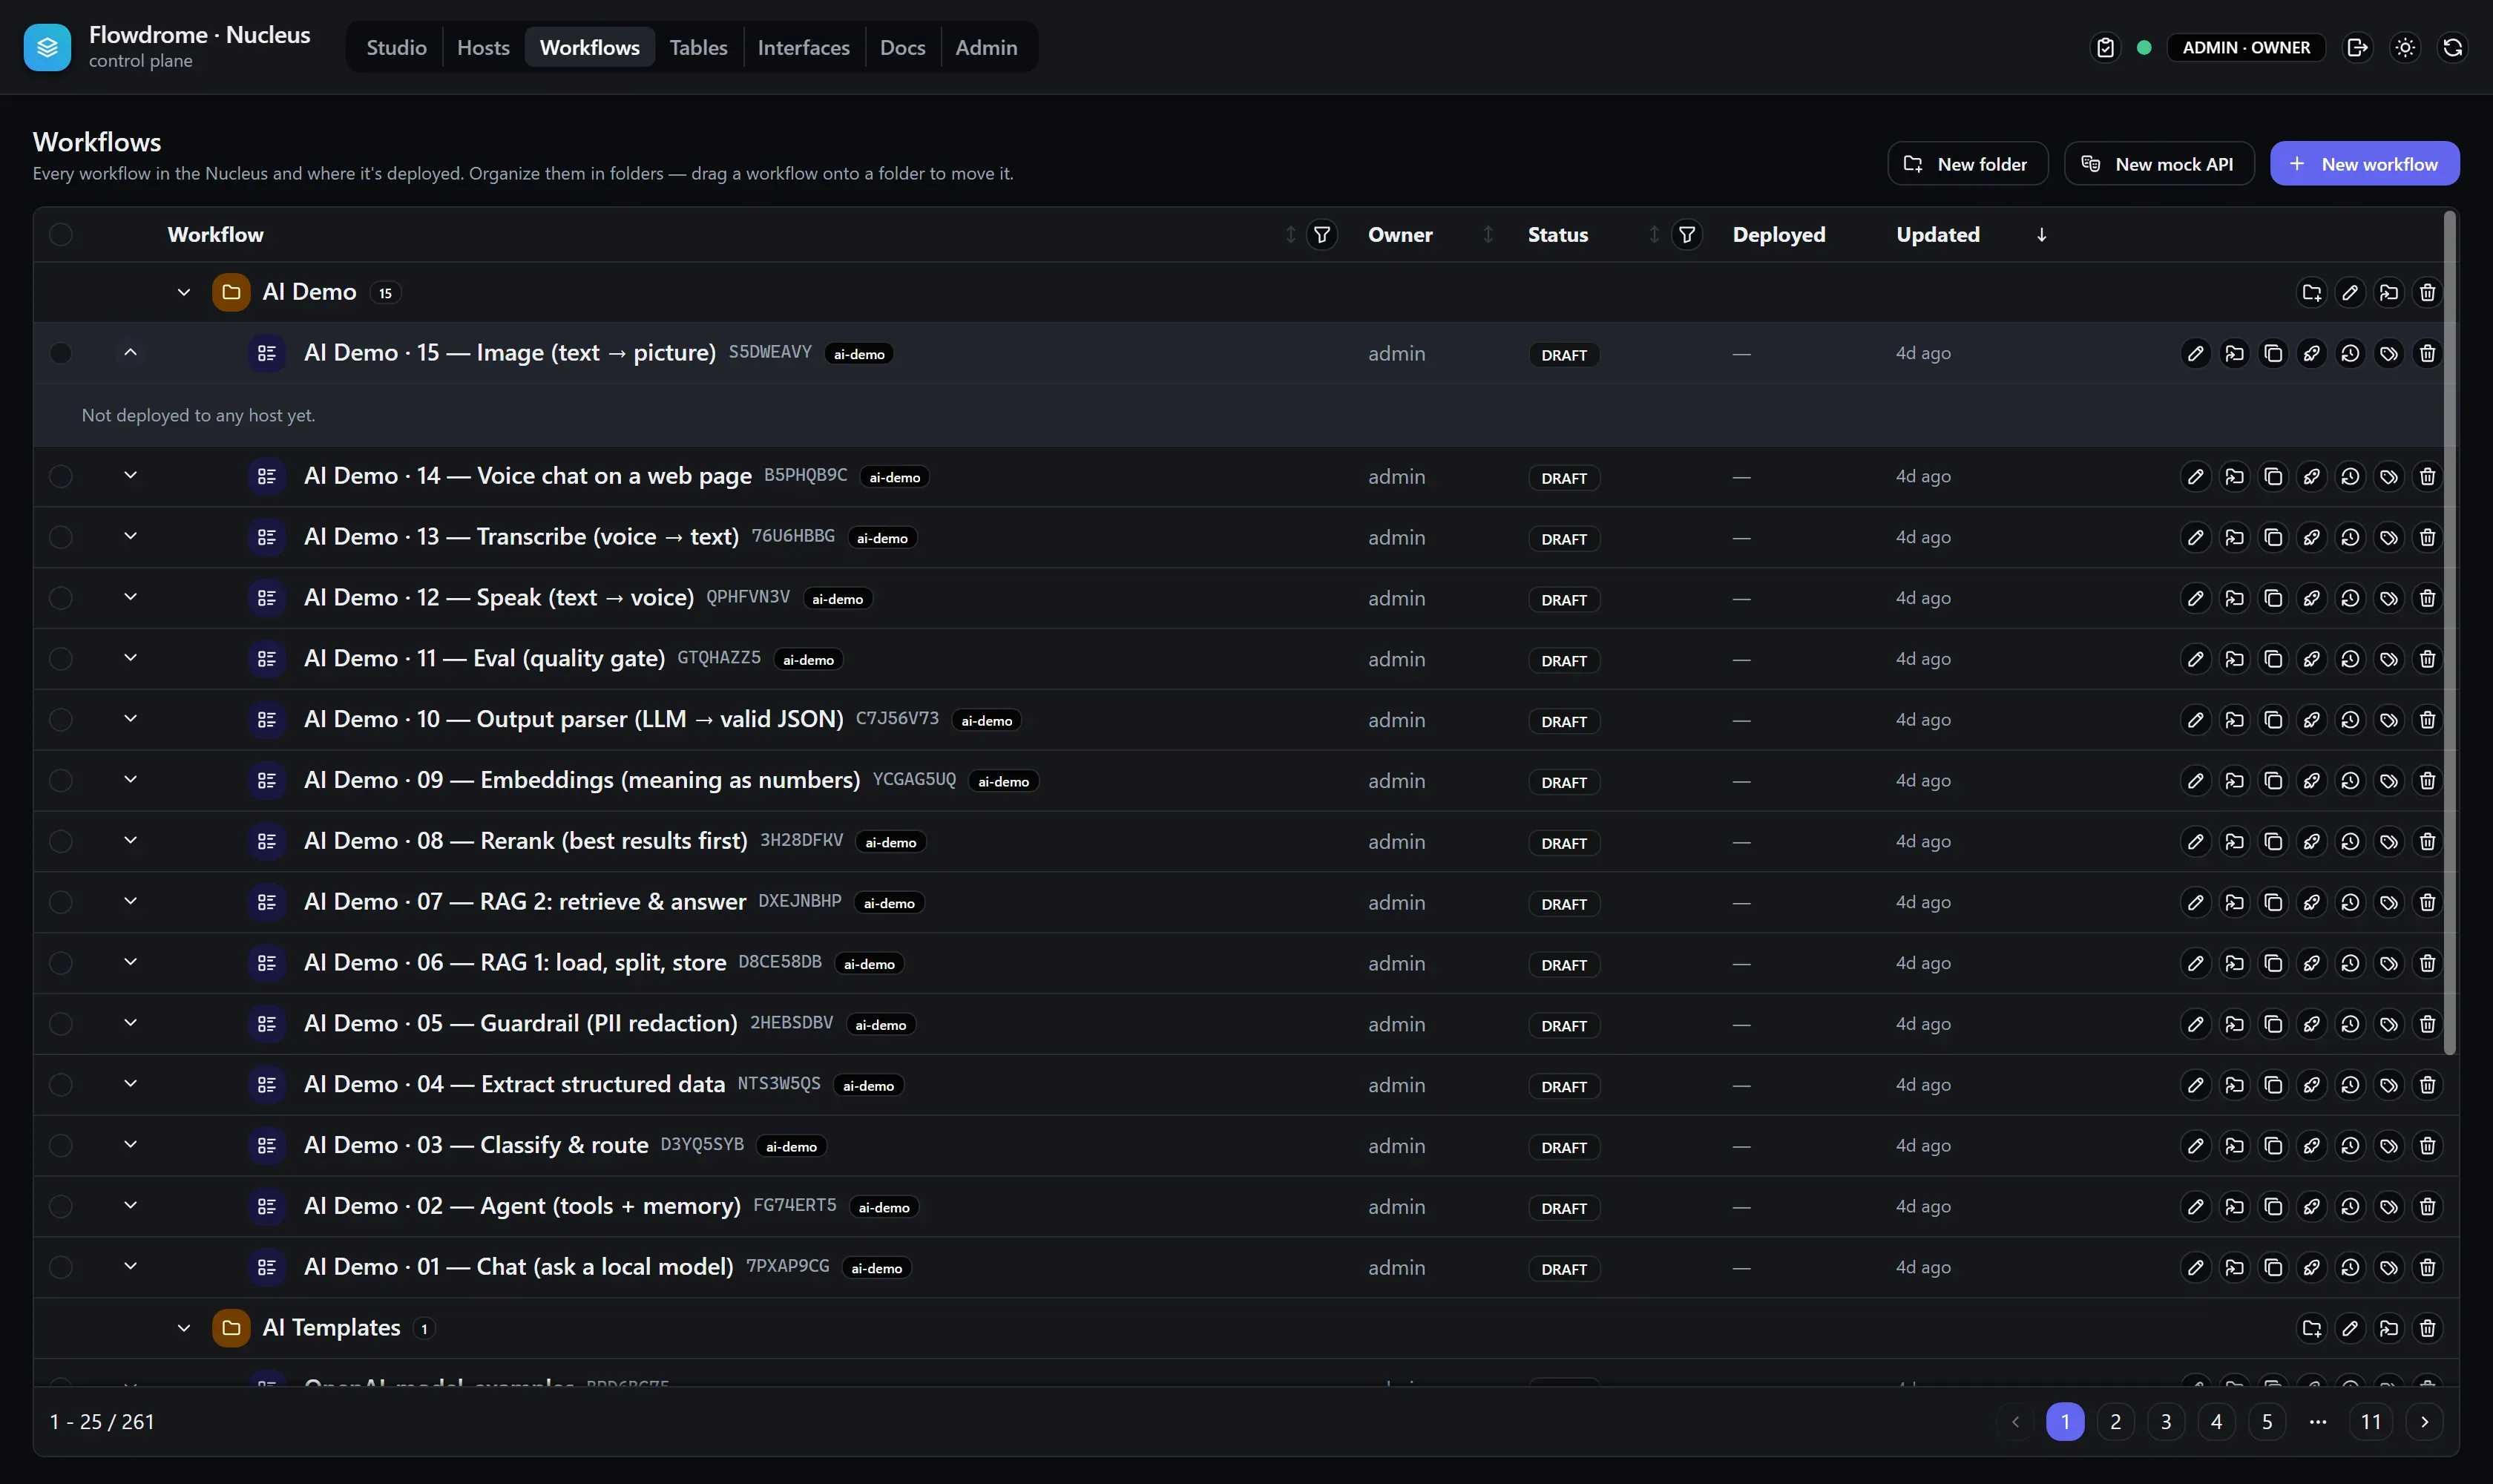Deploy AI Demo 12 Speak with the rocket icon
Screen dimensions: 2493x1484
point(2311,598)
